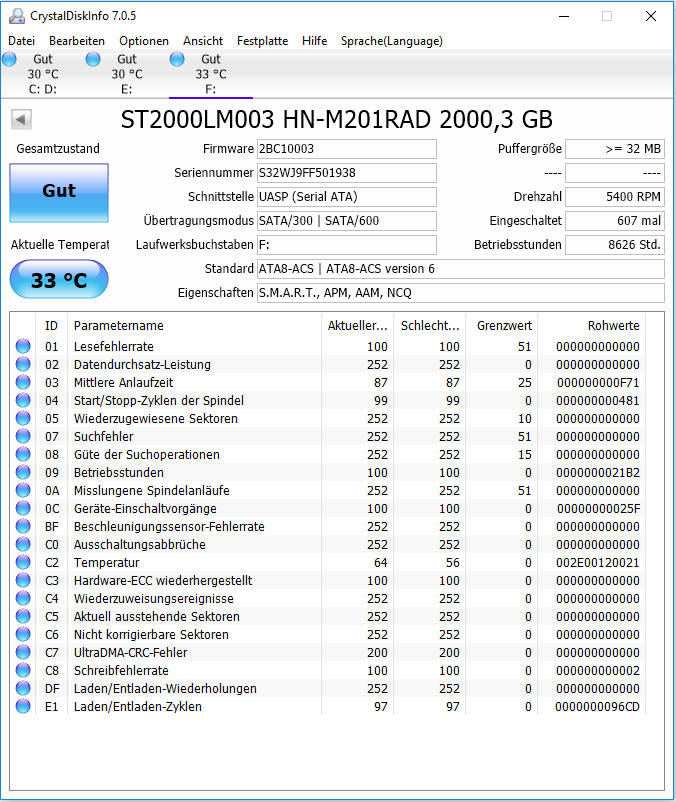Click the status icon for Lesefehlerrate

[23, 346]
